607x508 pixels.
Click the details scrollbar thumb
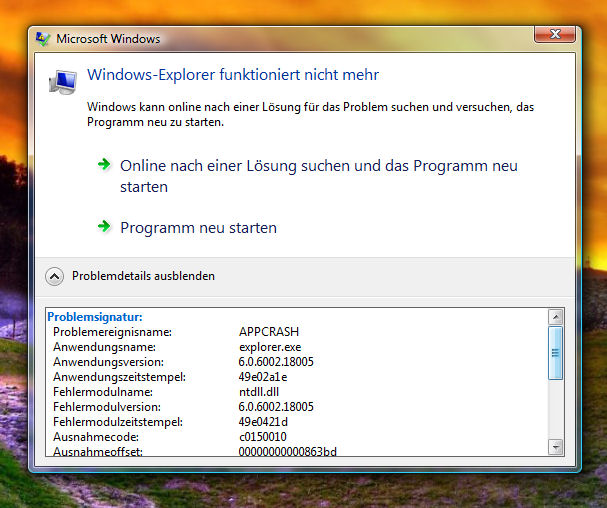(x=556, y=353)
